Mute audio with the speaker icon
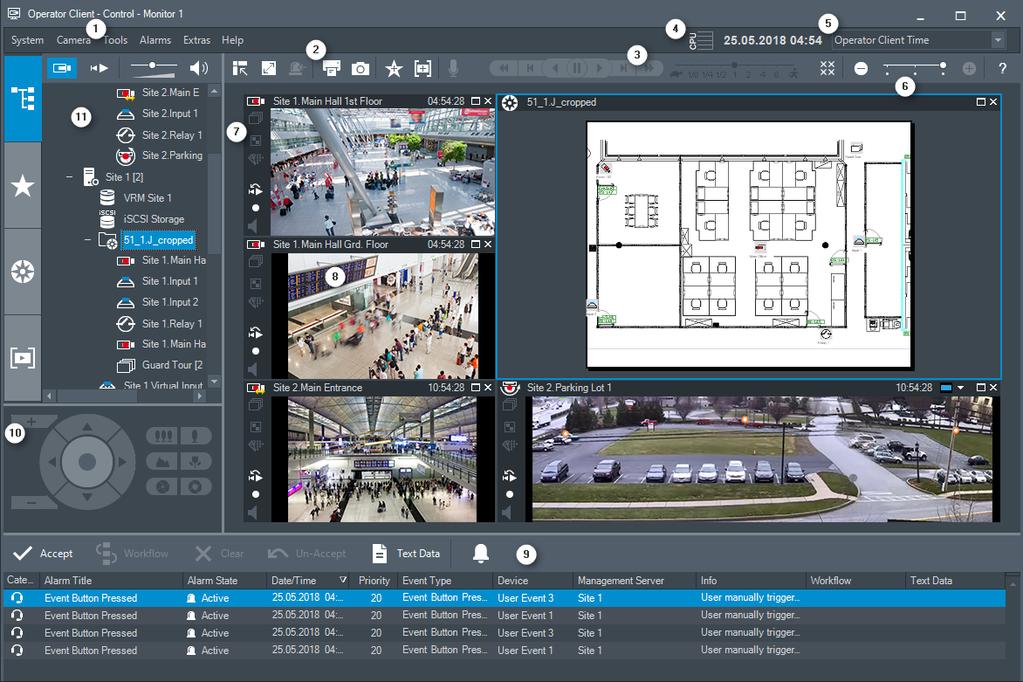This screenshot has width=1023, height=682. 198,68
